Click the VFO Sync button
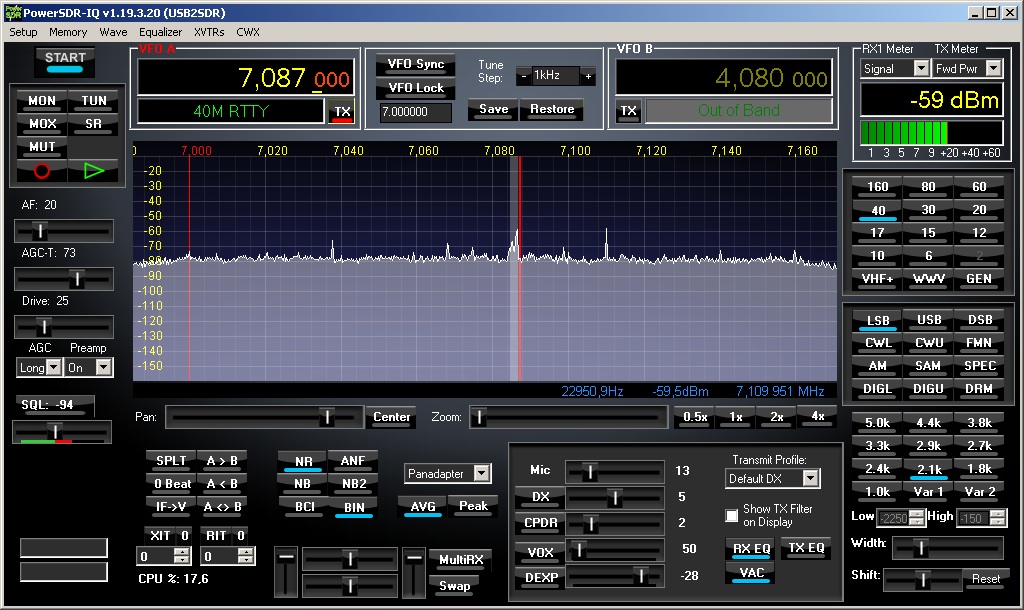This screenshot has height=610, width=1024. 415,64
